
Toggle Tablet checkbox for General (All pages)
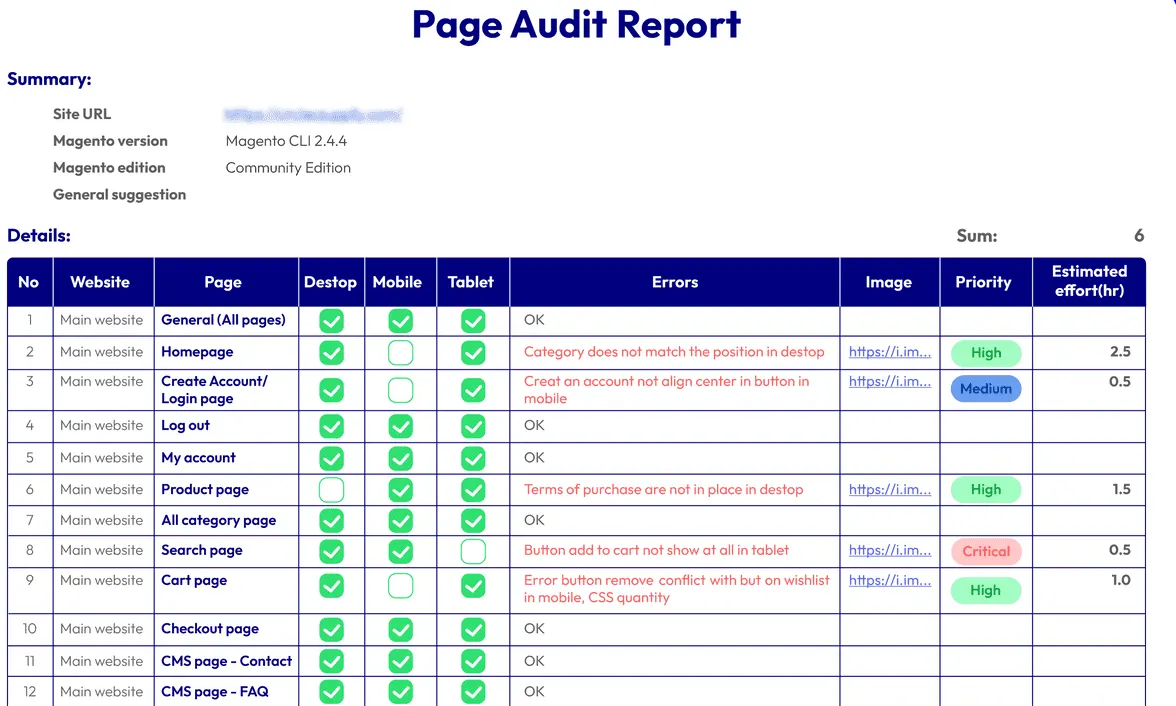473,321
